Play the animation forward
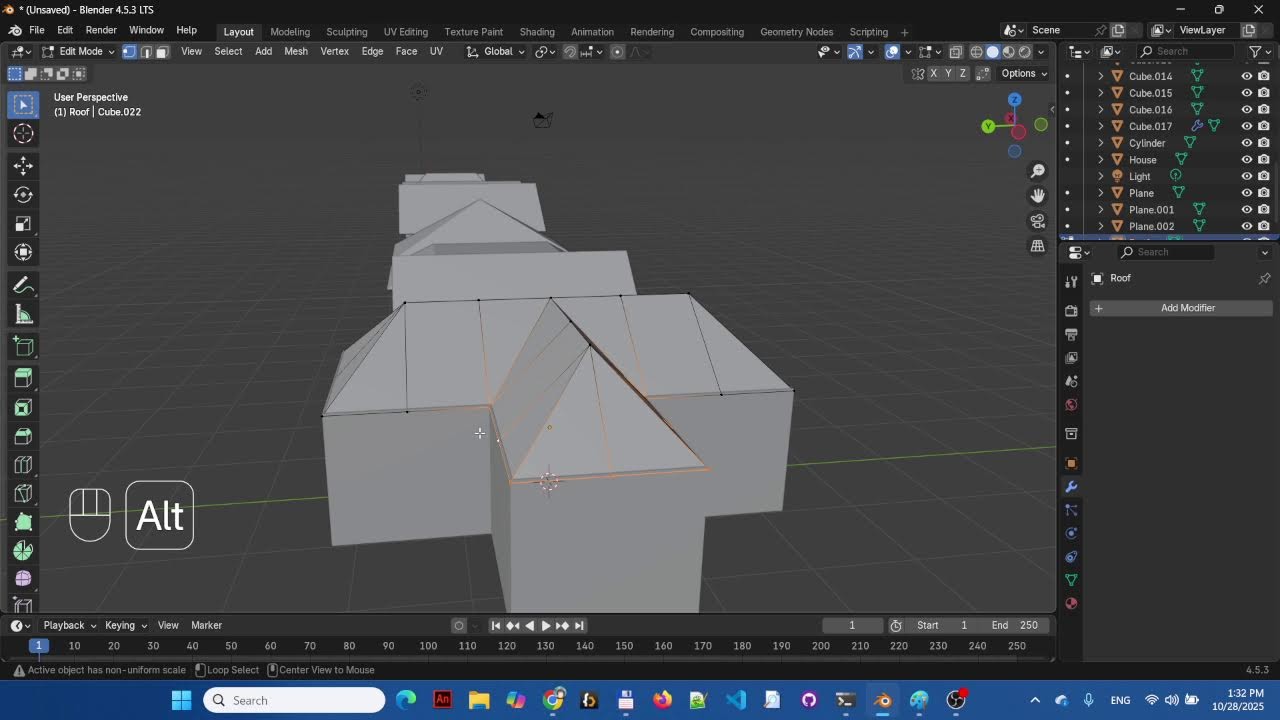 point(545,626)
